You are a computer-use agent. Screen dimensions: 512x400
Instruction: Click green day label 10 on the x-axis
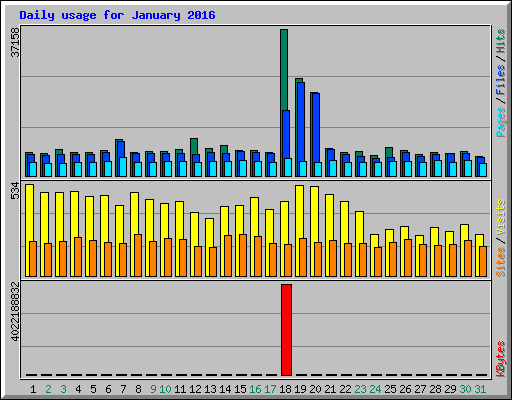165,389
